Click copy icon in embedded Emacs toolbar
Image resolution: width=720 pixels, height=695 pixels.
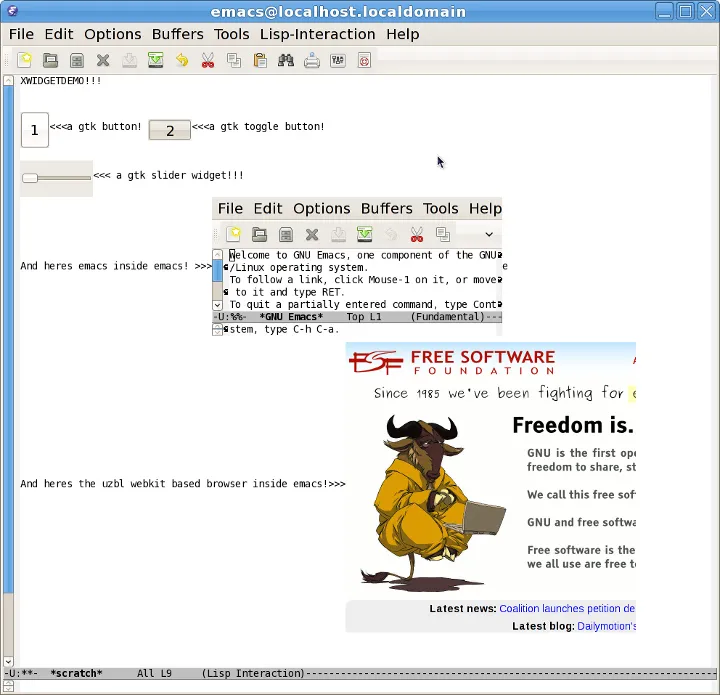(x=443, y=235)
